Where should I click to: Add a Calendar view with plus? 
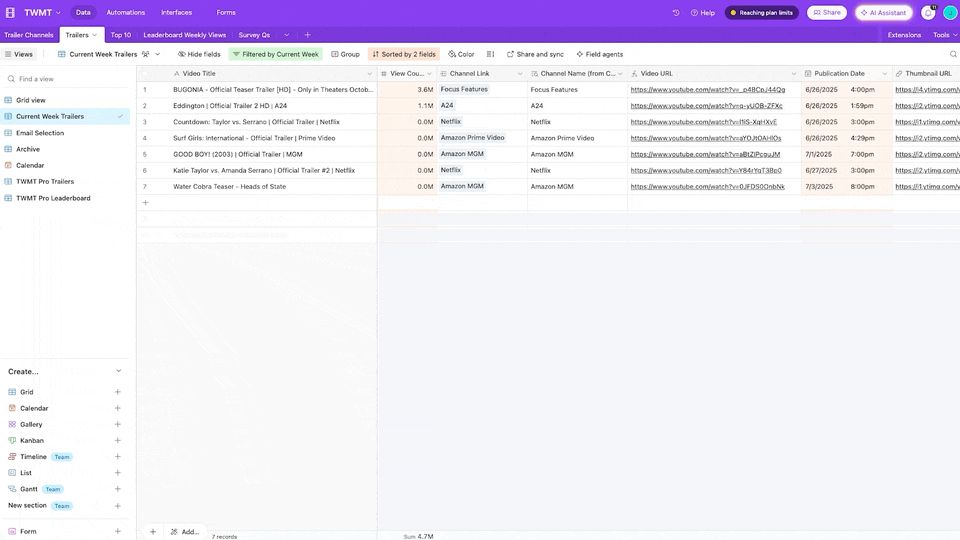(x=118, y=408)
